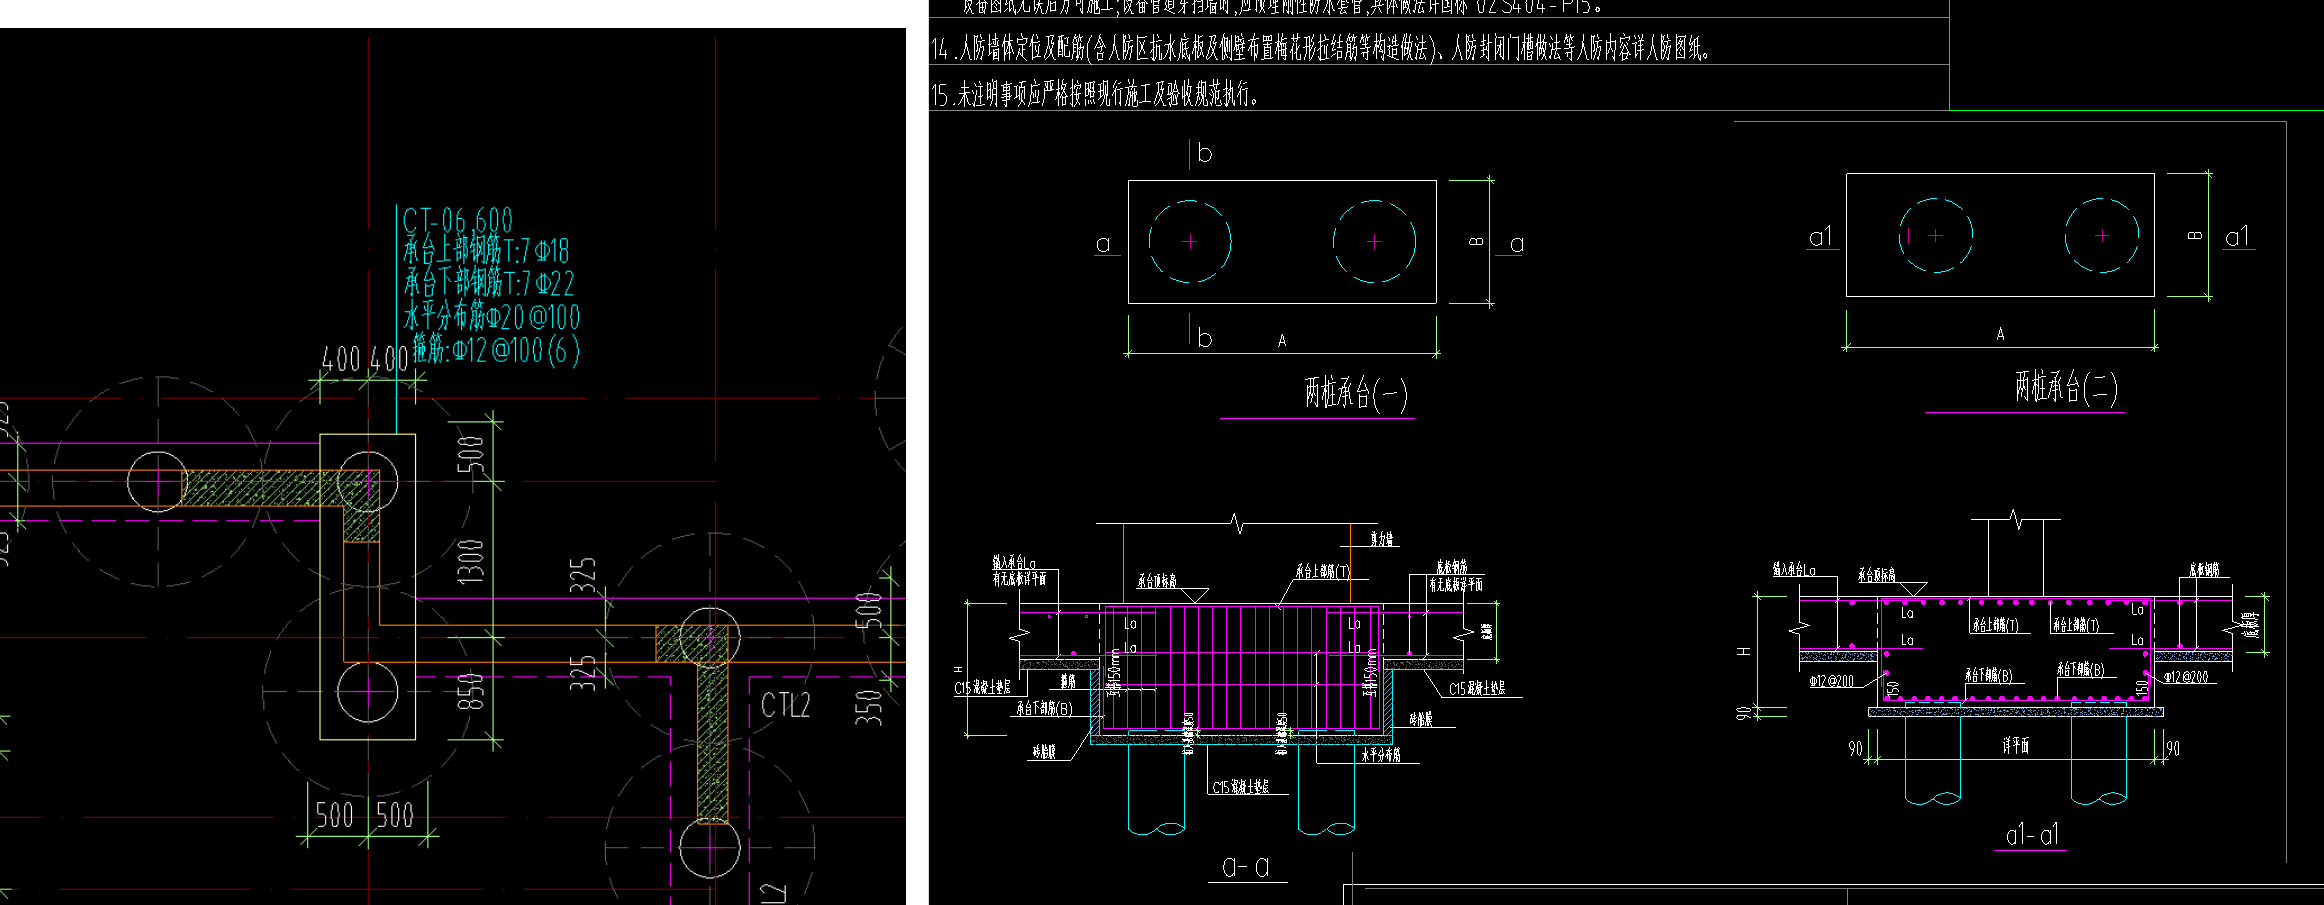The width and height of the screenshot is (2324, 905).
Task: Click the annotation "承台下部钢筋T:7Φ22"
Action: click(489, 283)
